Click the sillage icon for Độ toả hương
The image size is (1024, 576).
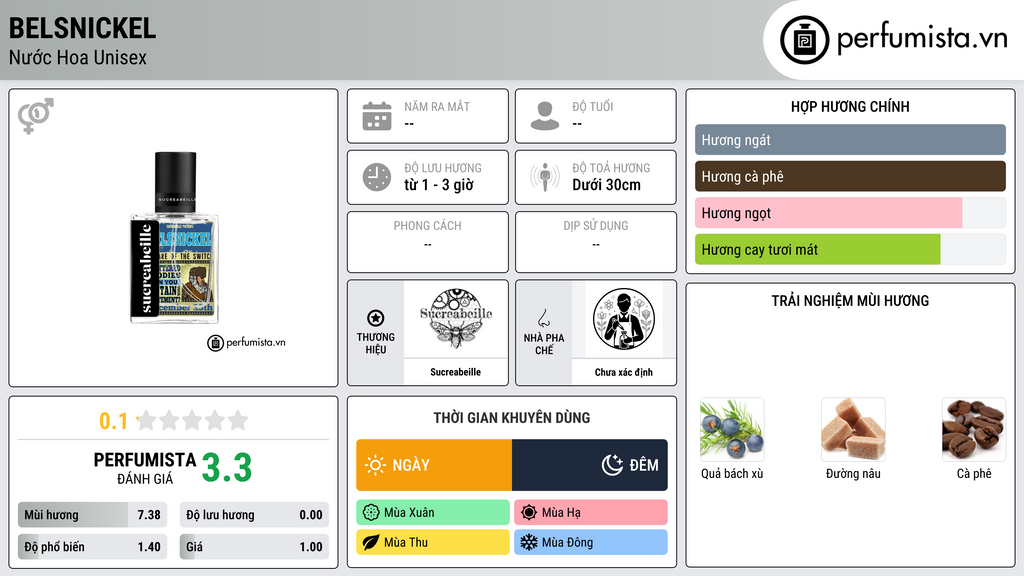pyautogui.click(x=545, y=177)
